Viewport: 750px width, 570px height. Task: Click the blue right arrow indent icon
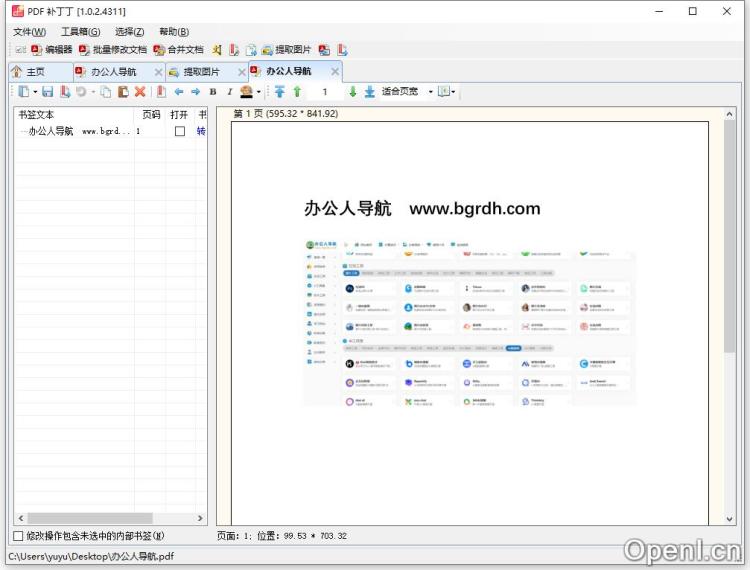click(x=196, y=91)
